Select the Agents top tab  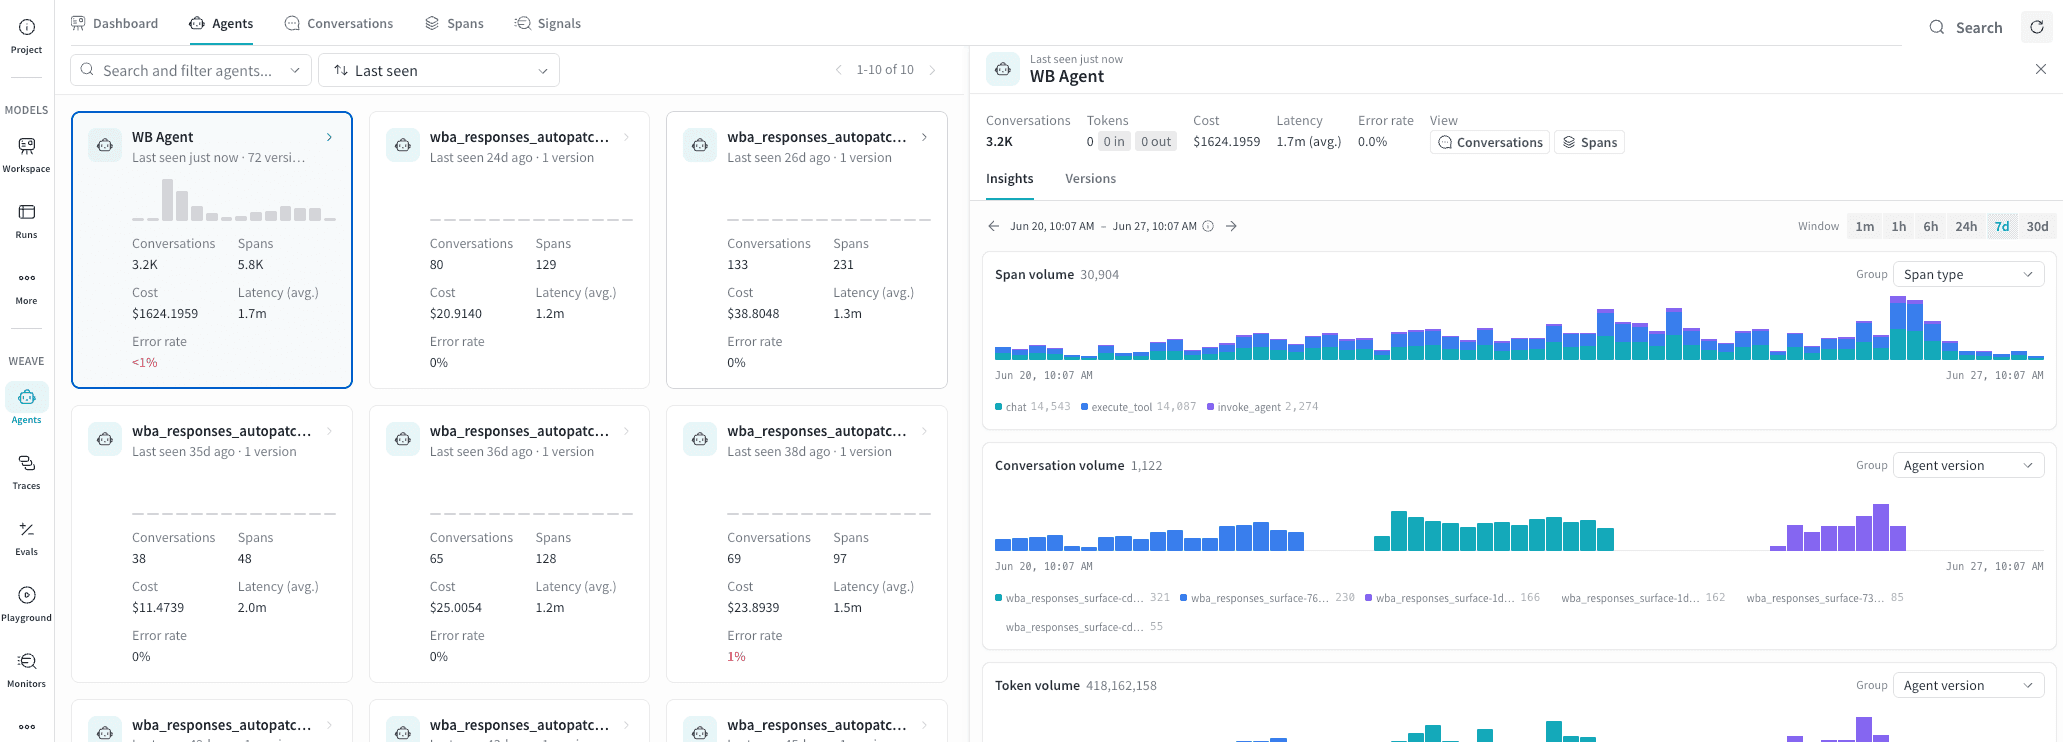click(x=221, y=23)
